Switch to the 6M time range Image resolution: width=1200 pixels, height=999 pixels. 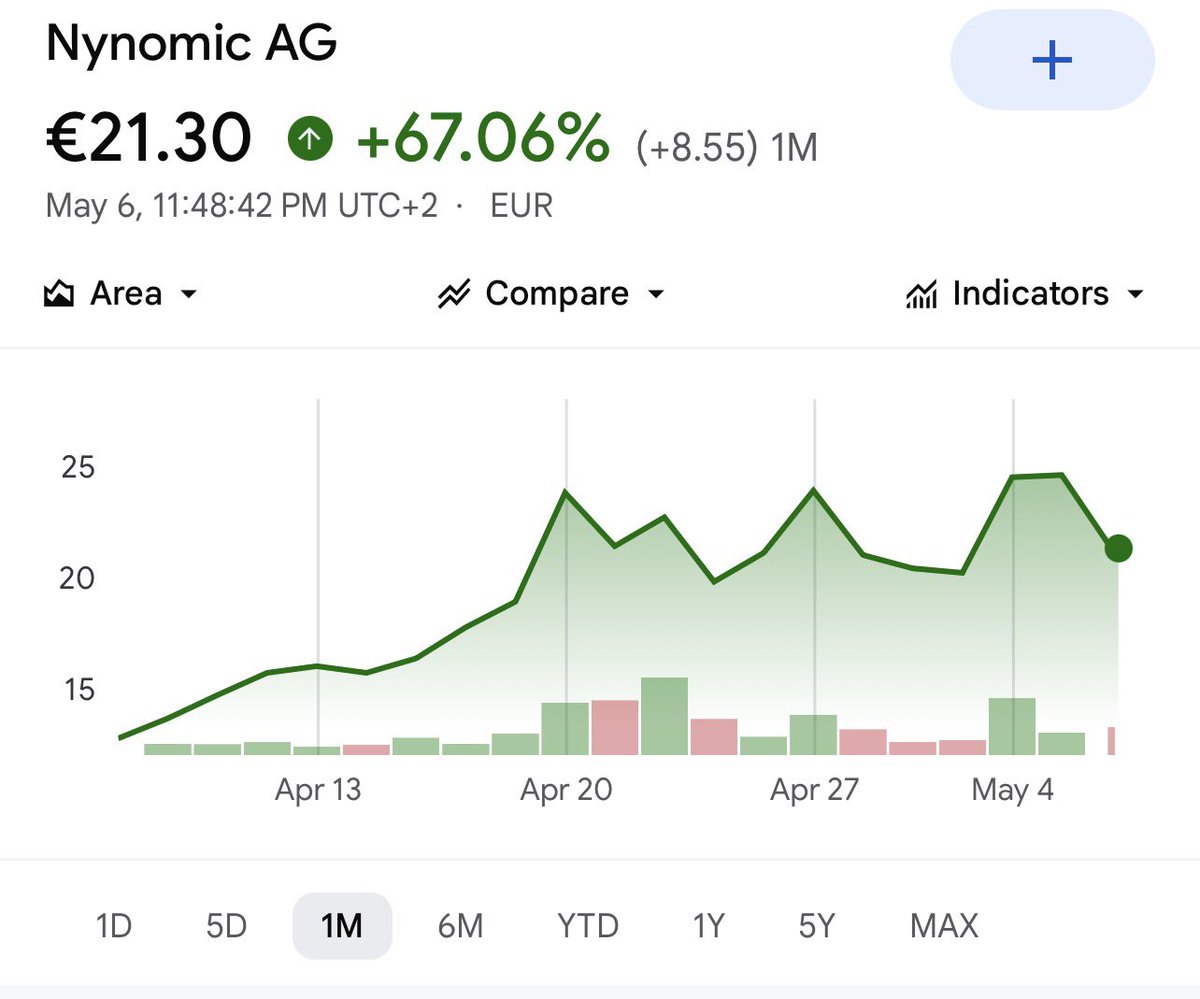(x=460, y=926)
